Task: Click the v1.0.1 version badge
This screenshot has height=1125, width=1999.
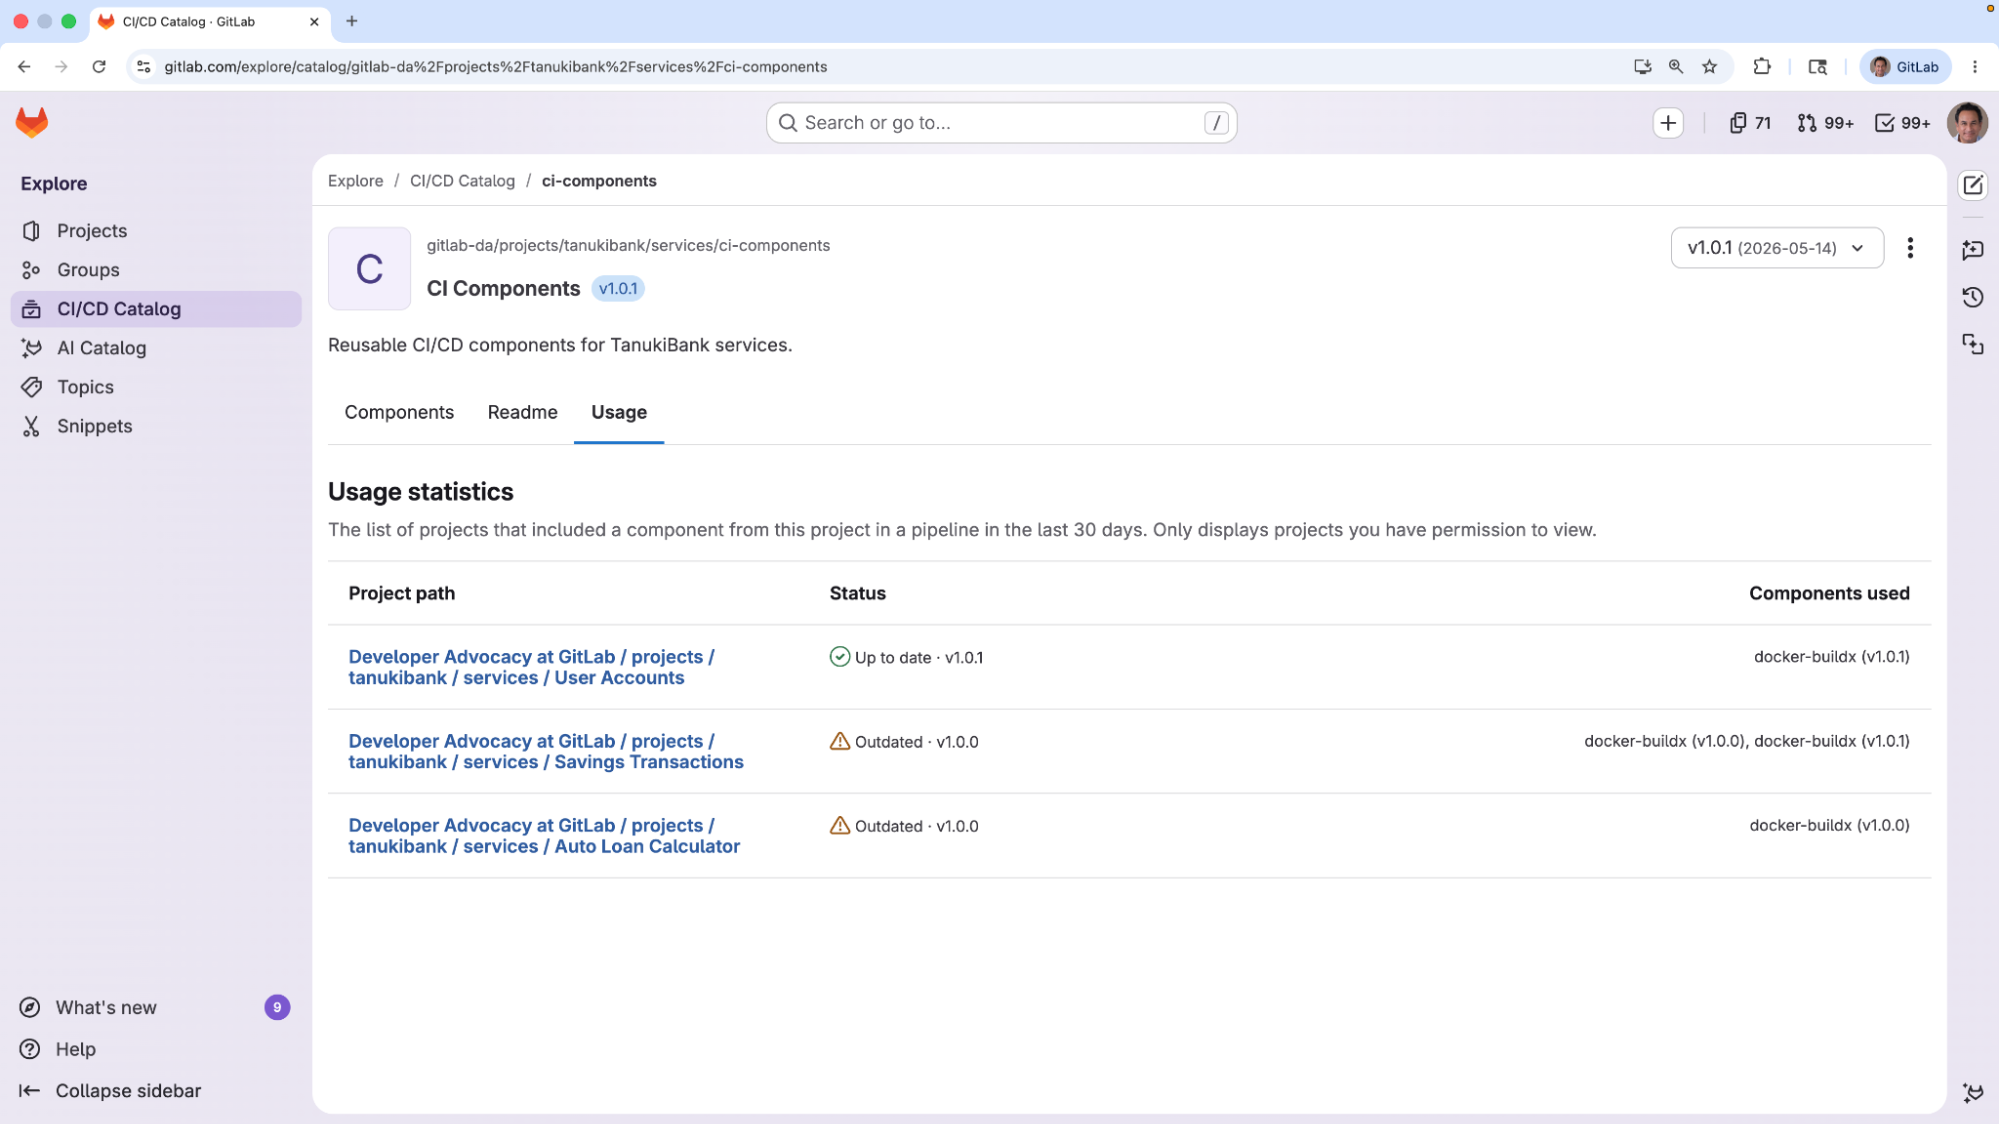Action: (x=618, y=289)
